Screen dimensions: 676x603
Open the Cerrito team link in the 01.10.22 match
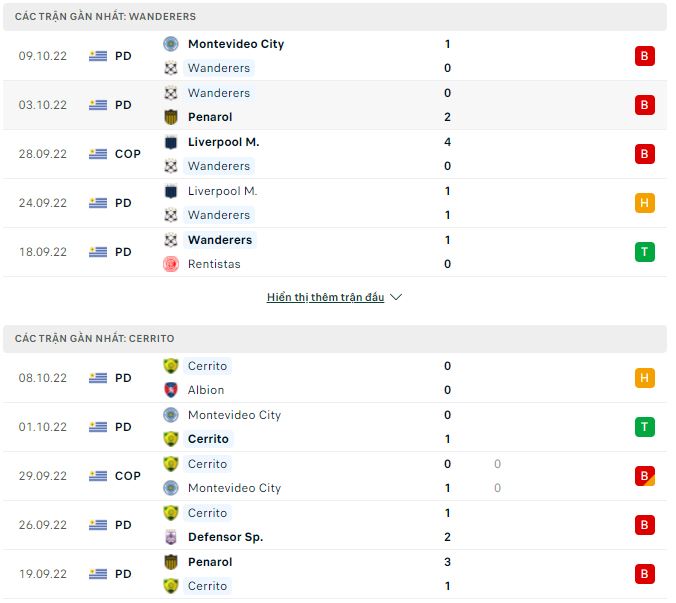point(208,439)
